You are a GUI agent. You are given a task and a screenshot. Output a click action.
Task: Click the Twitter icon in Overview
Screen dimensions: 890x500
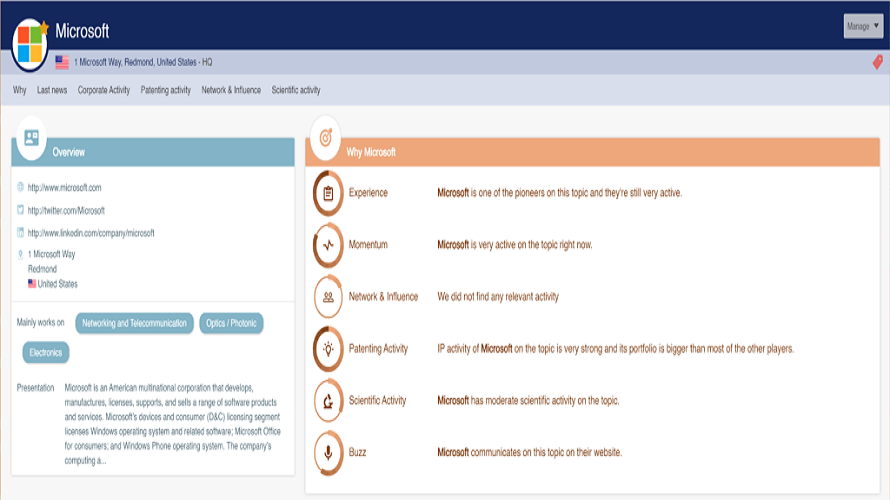pos(20,210)
